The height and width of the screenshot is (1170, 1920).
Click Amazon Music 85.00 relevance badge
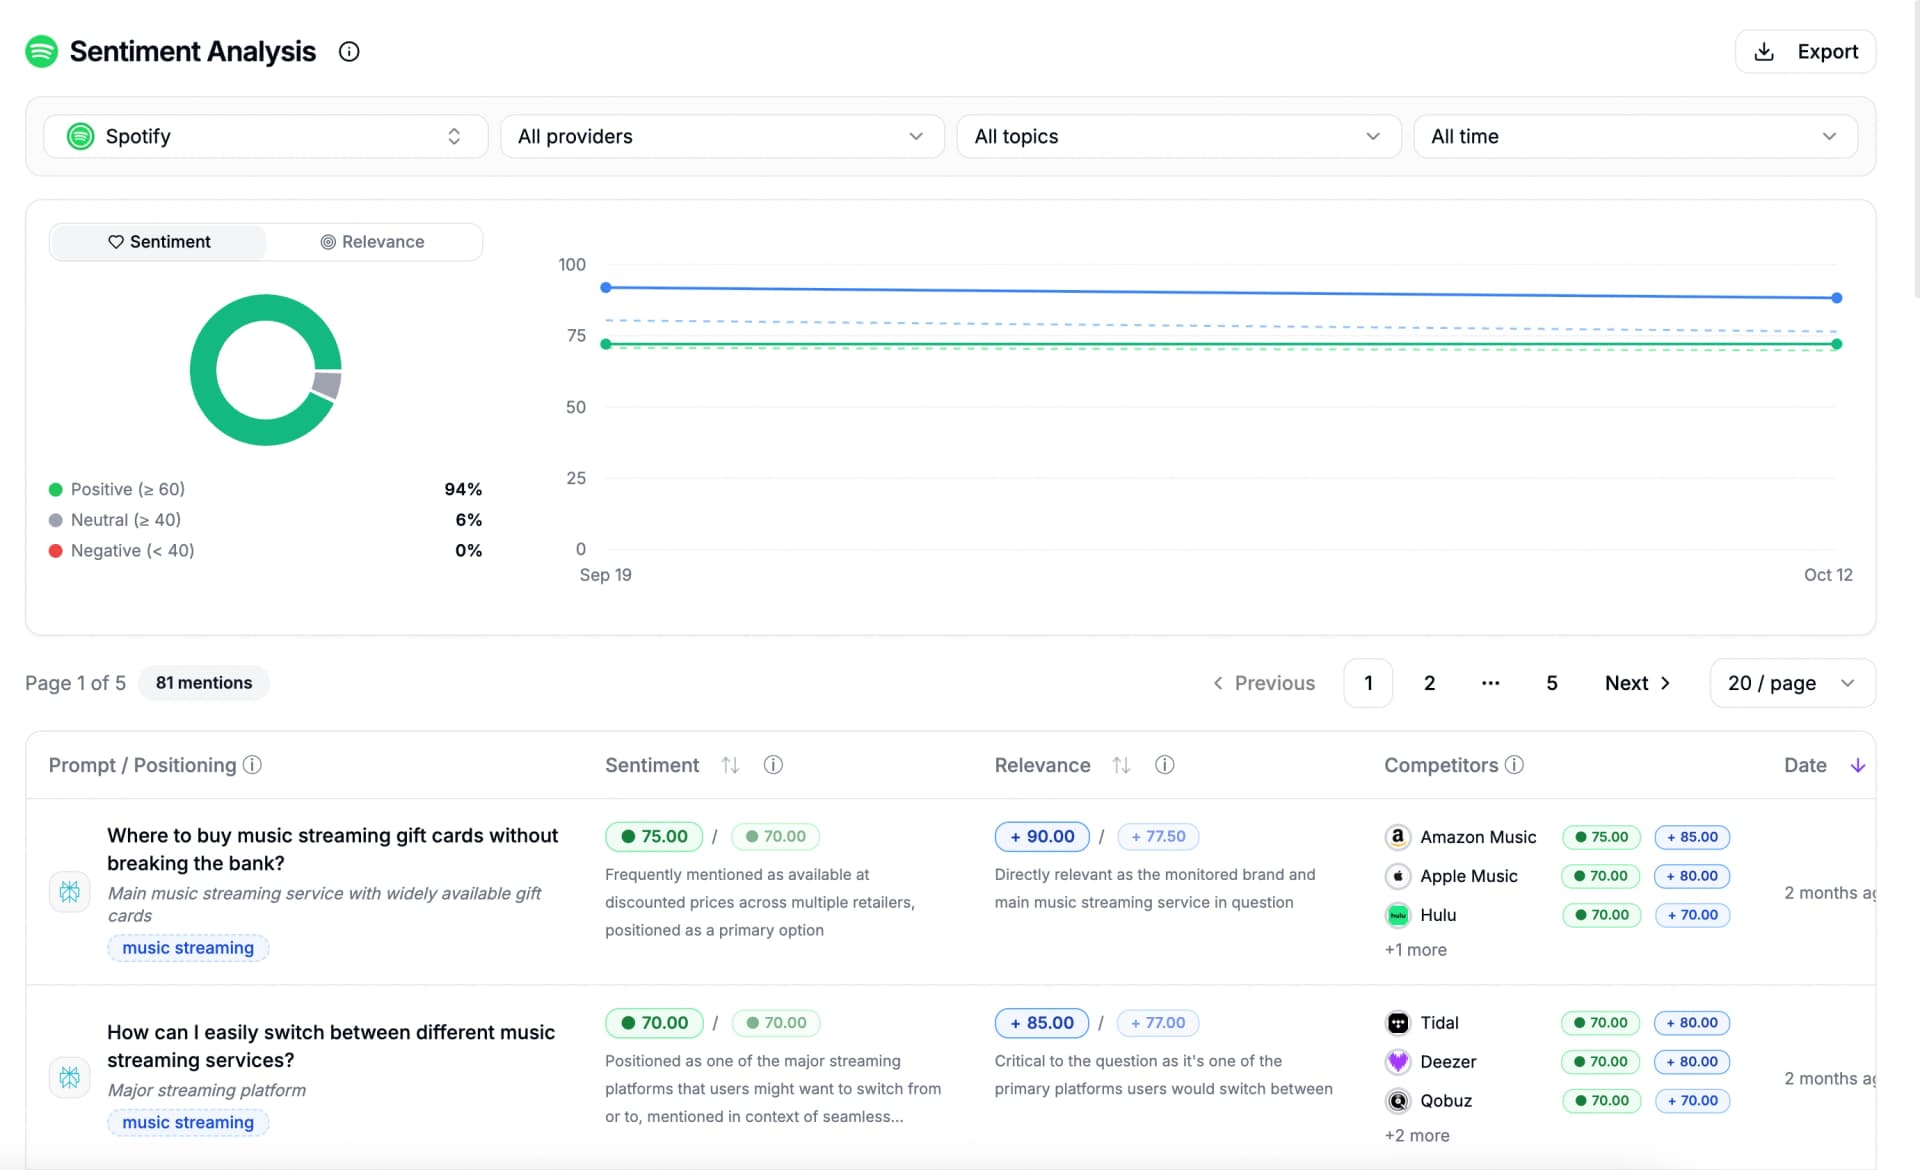[x=1692, y=837]
